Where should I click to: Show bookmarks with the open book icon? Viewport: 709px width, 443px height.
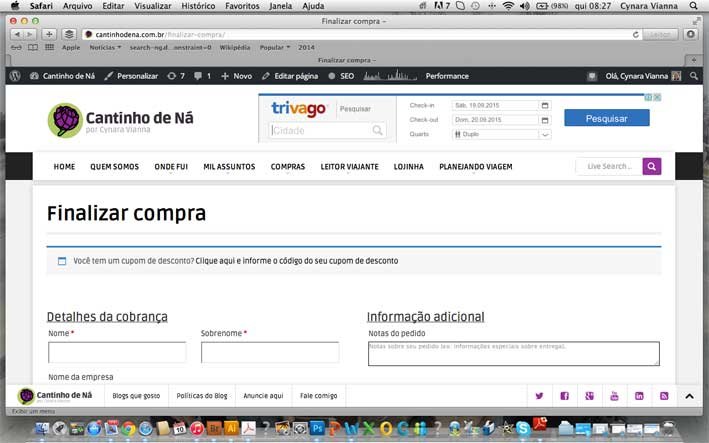click(33, 47)
